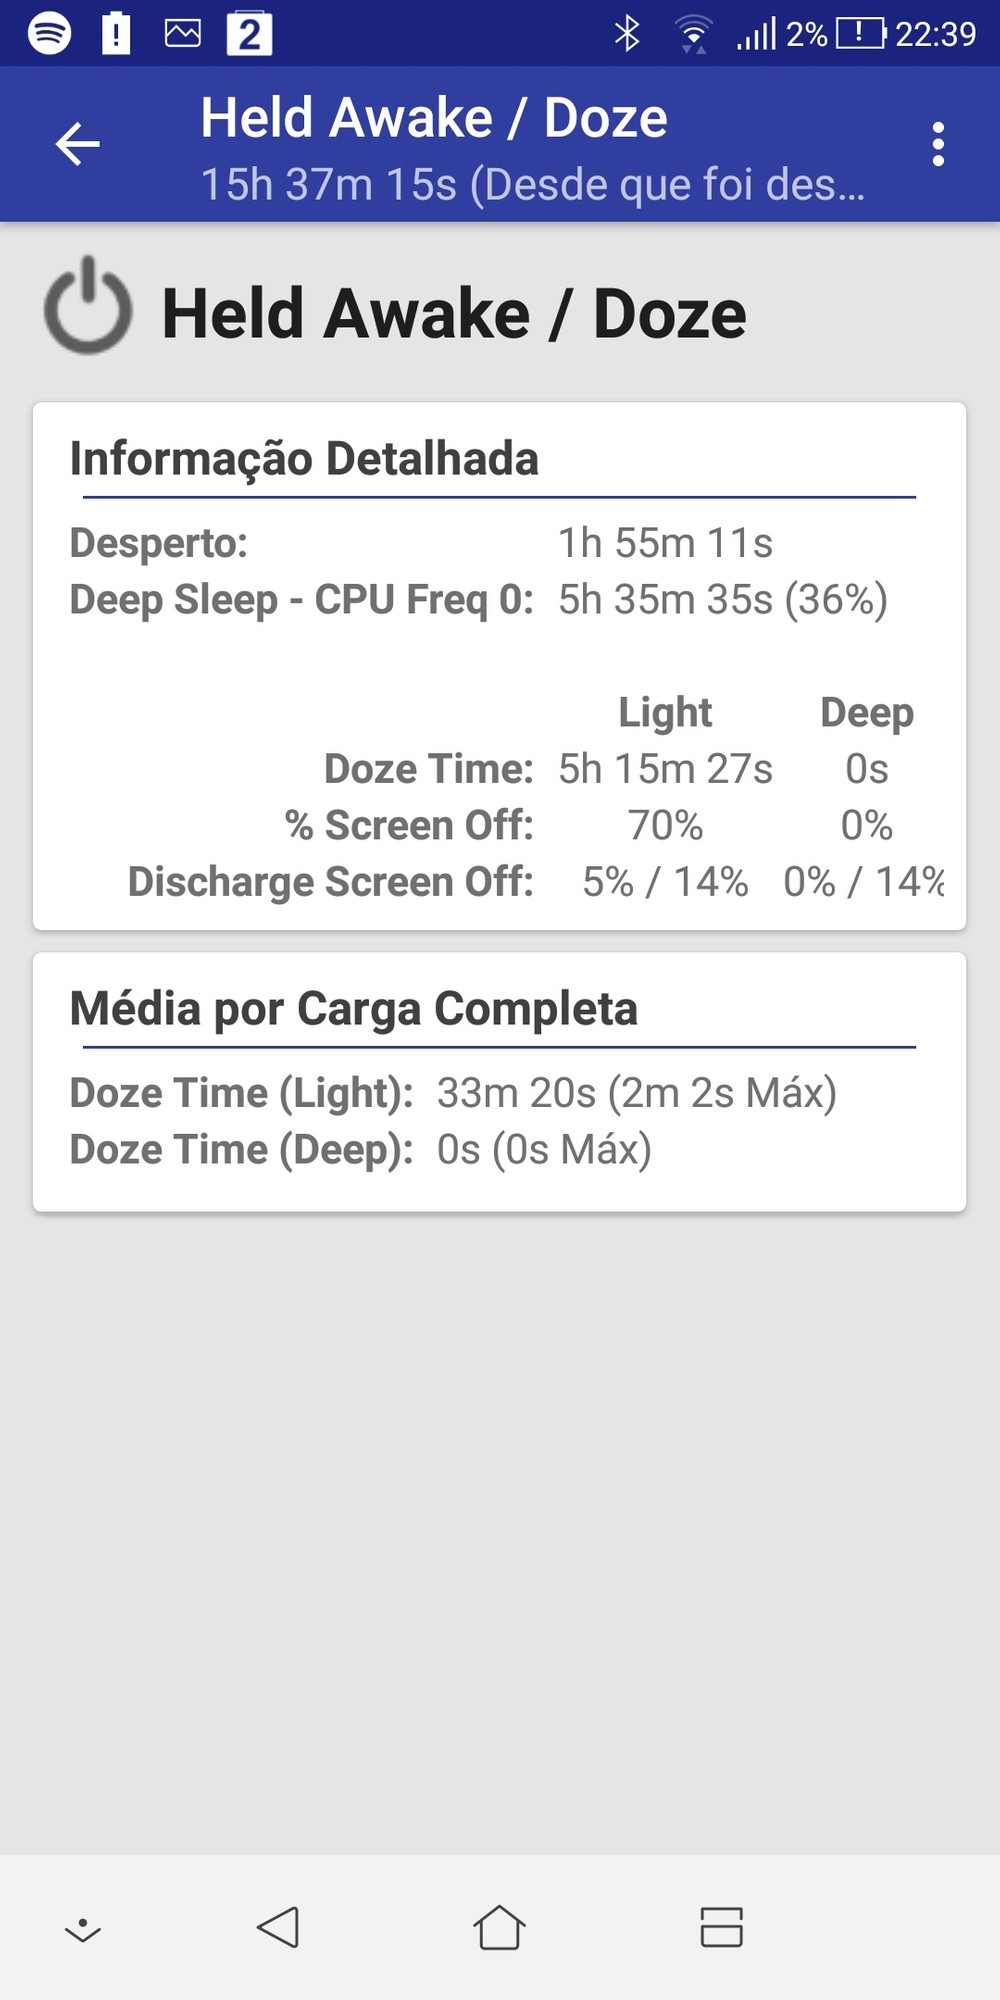Tap the low battery indicator icon

click(860, 34)
